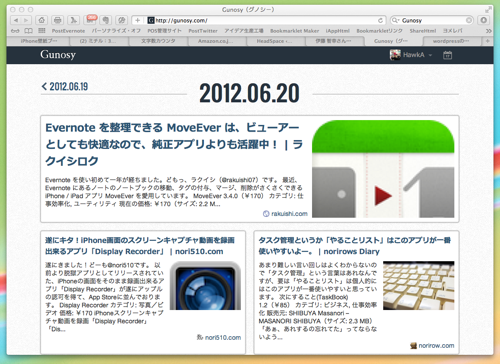Open a new tab with plus button
500x364 pixels.
[x=487, y=41]
